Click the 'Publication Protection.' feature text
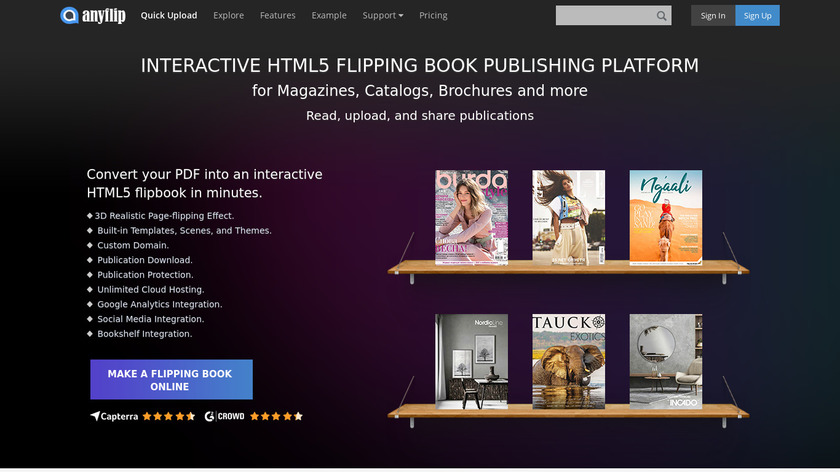The image size is (840, 472). [x=145, y=275]
